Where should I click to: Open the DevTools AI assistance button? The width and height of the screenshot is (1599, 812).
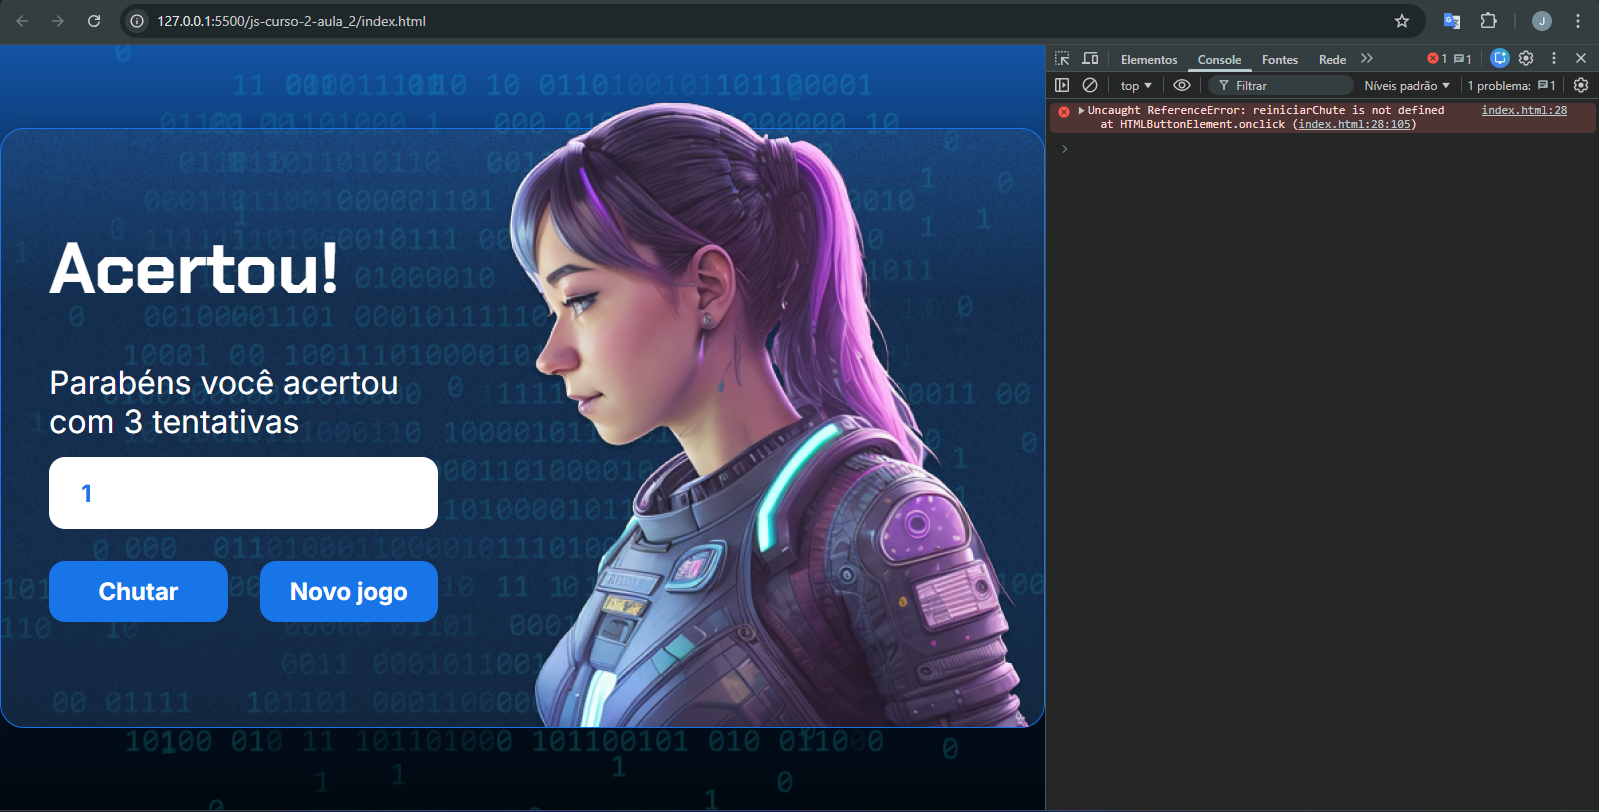1500,58
